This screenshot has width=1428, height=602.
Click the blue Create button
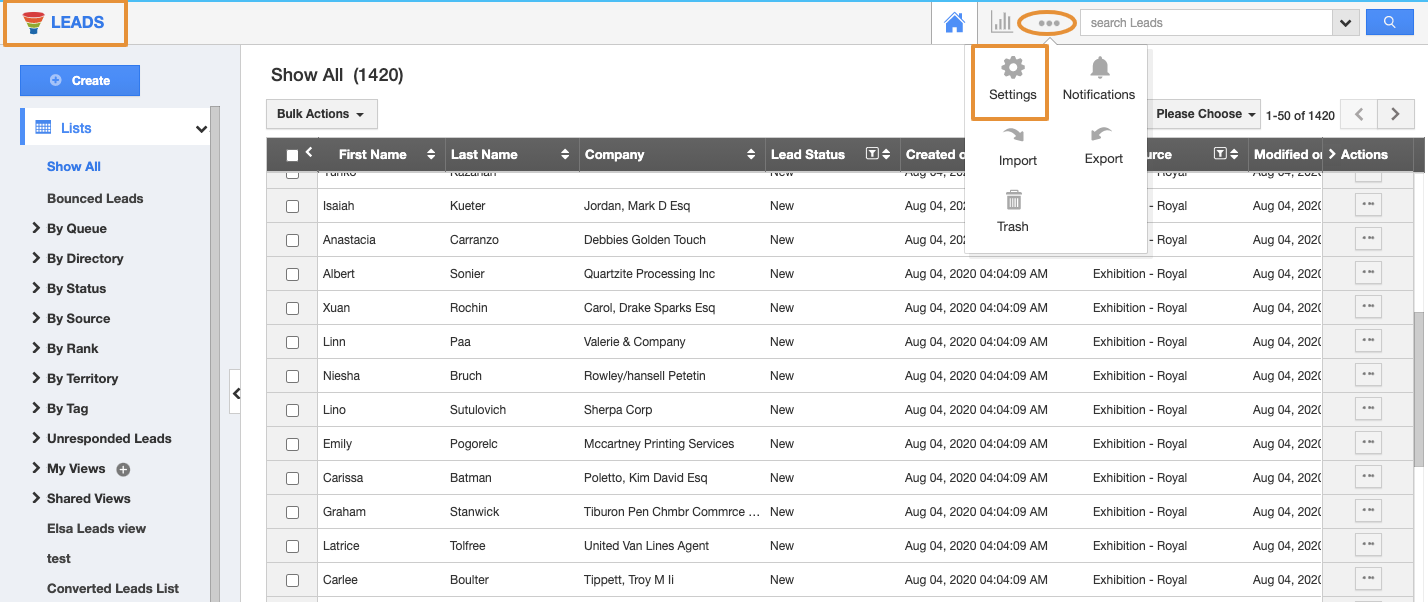pyautogui.click(x=80, y=81)
